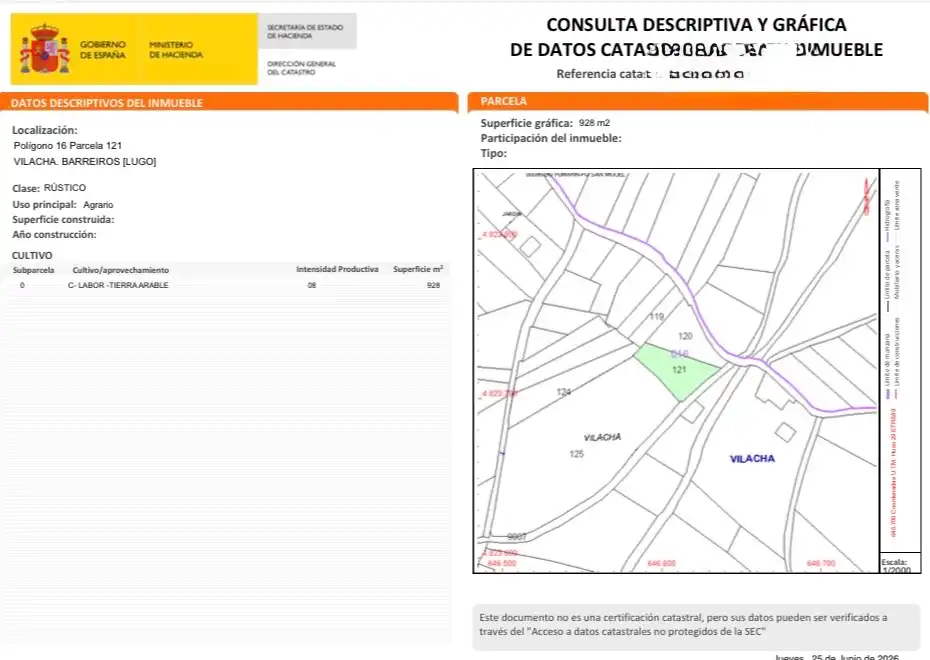Click the 'MINISTERIO DE HACIENDA' text
This screenshot has height=660, width=930.
(x=176, y=50)
